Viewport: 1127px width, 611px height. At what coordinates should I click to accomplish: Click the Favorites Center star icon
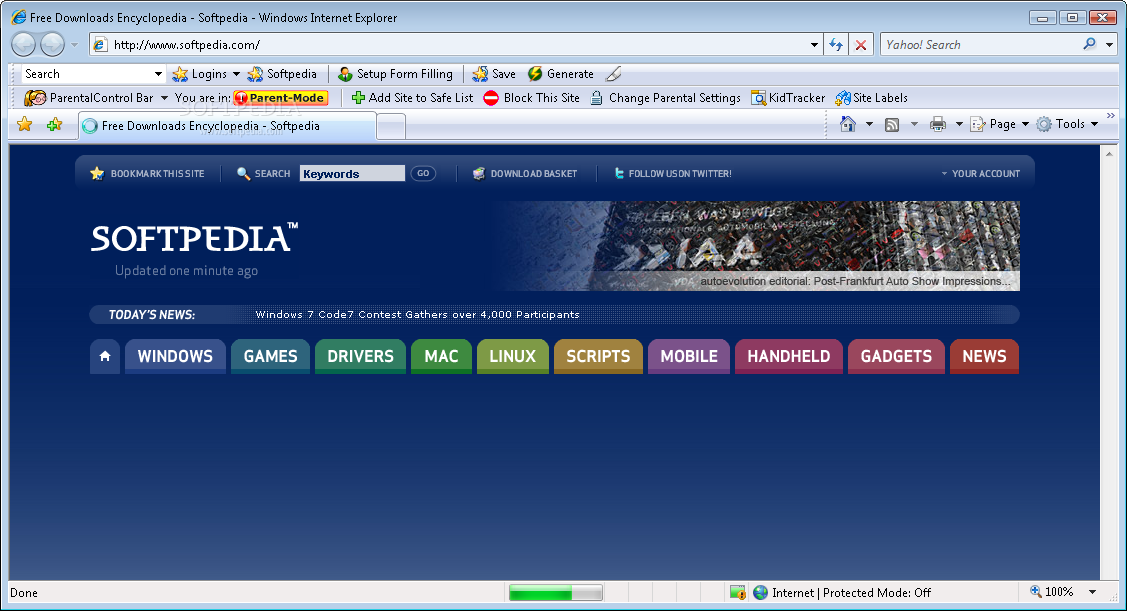click(24, 124)
